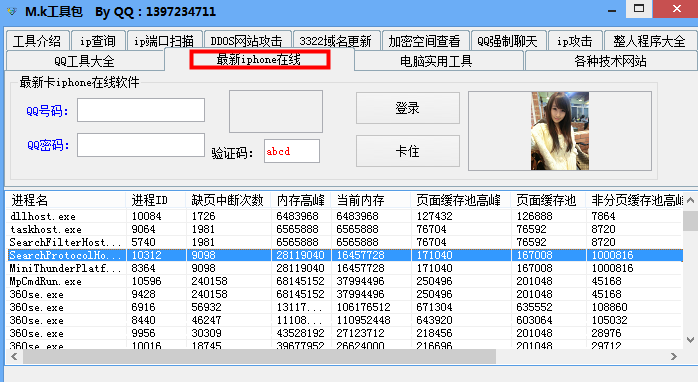The height and width of the screenshot is (382, 698).
Task: Open the 加密空间查看 tab
Action: coord(424,41)
